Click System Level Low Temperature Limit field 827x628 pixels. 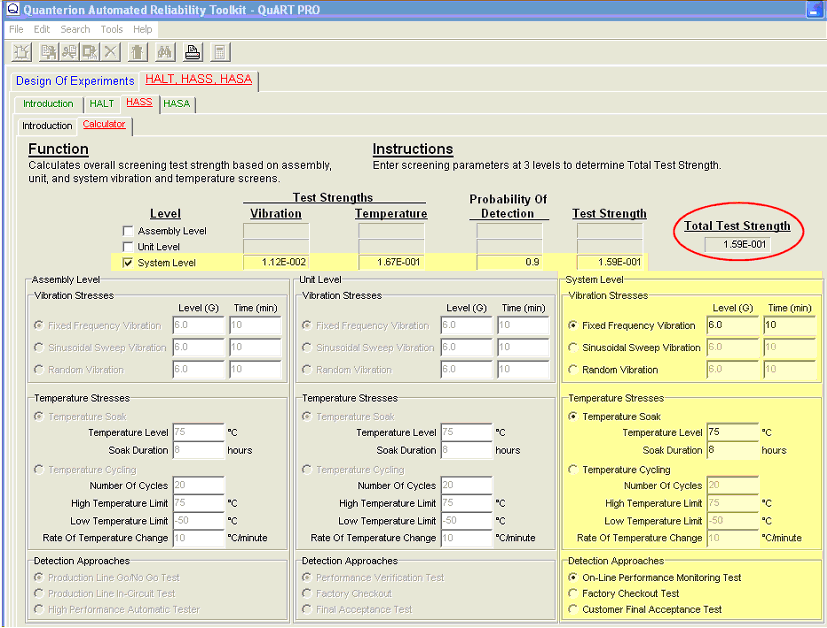tap(733, 520)
